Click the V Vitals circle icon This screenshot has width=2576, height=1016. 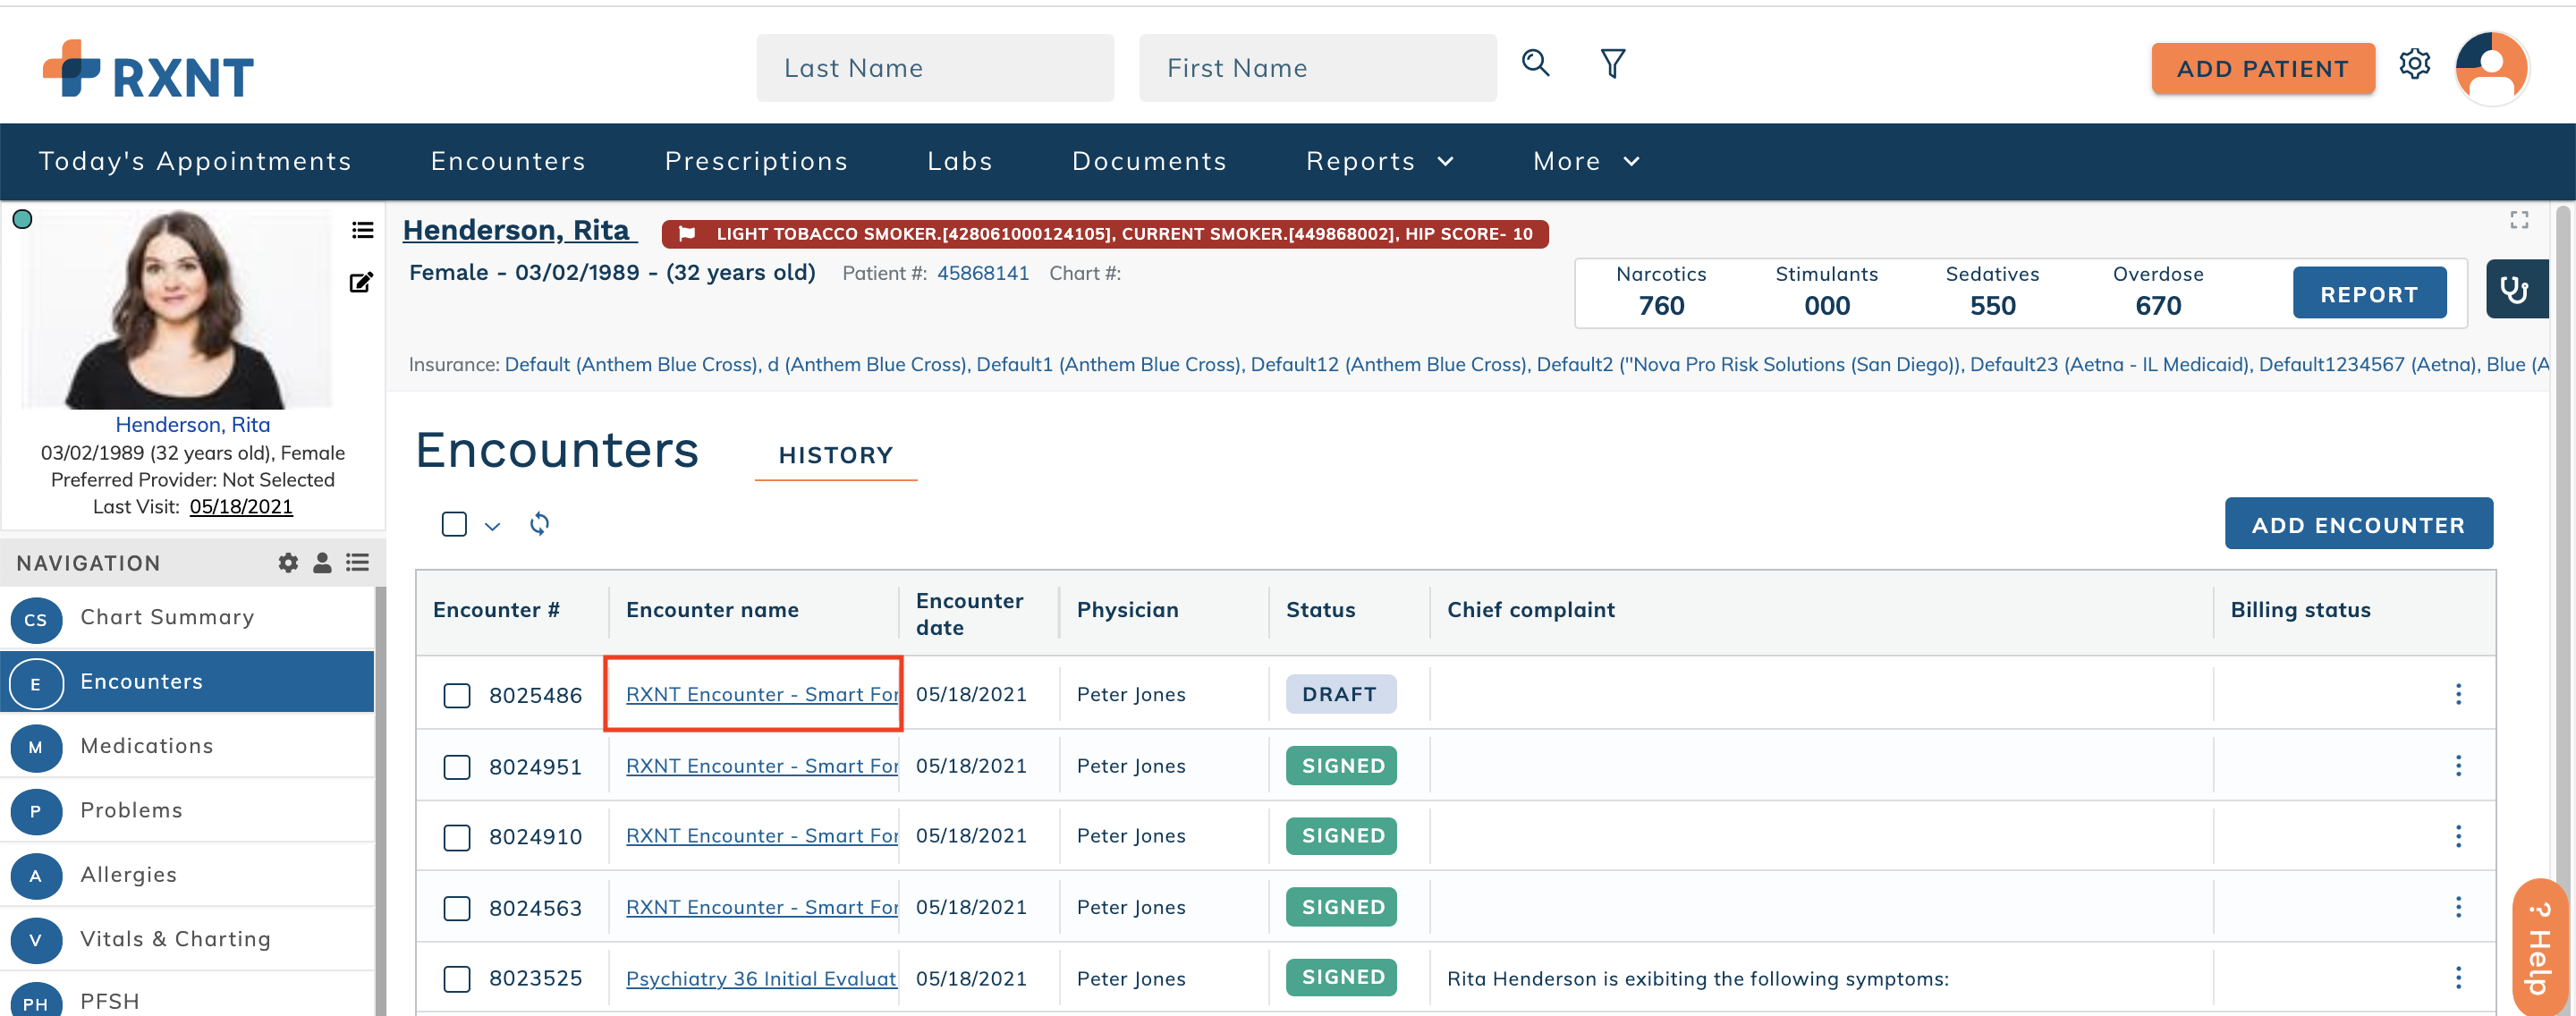click(x=36, y=940)
